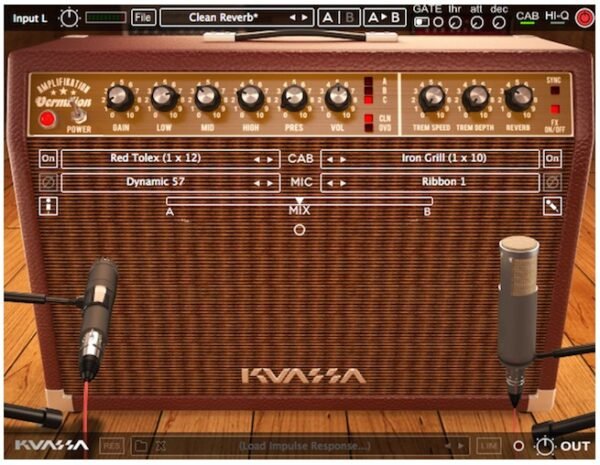Open the impulse response folder icon
This screenshot has width=600, height=465.
[141, 446]
